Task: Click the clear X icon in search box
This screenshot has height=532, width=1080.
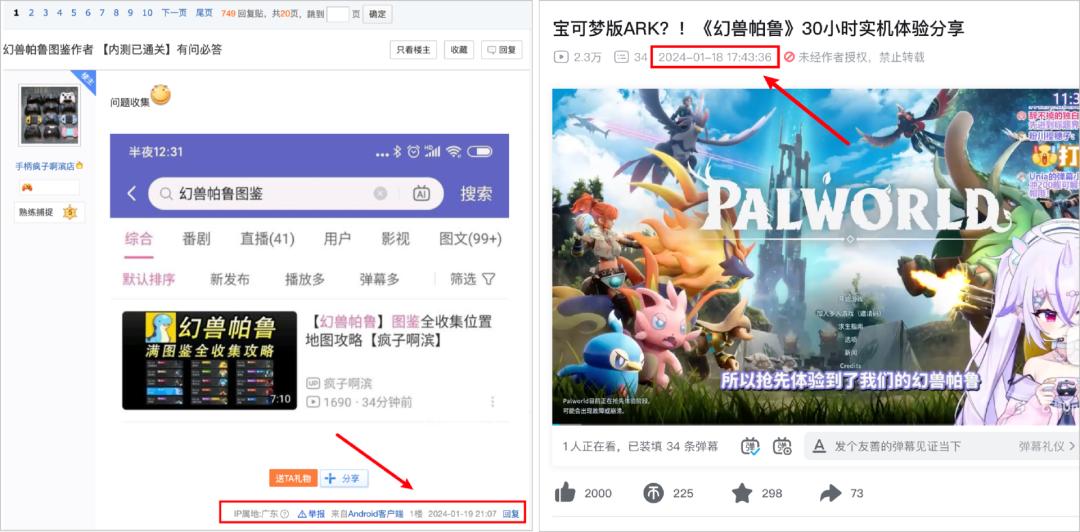Action: pos(380,194)
